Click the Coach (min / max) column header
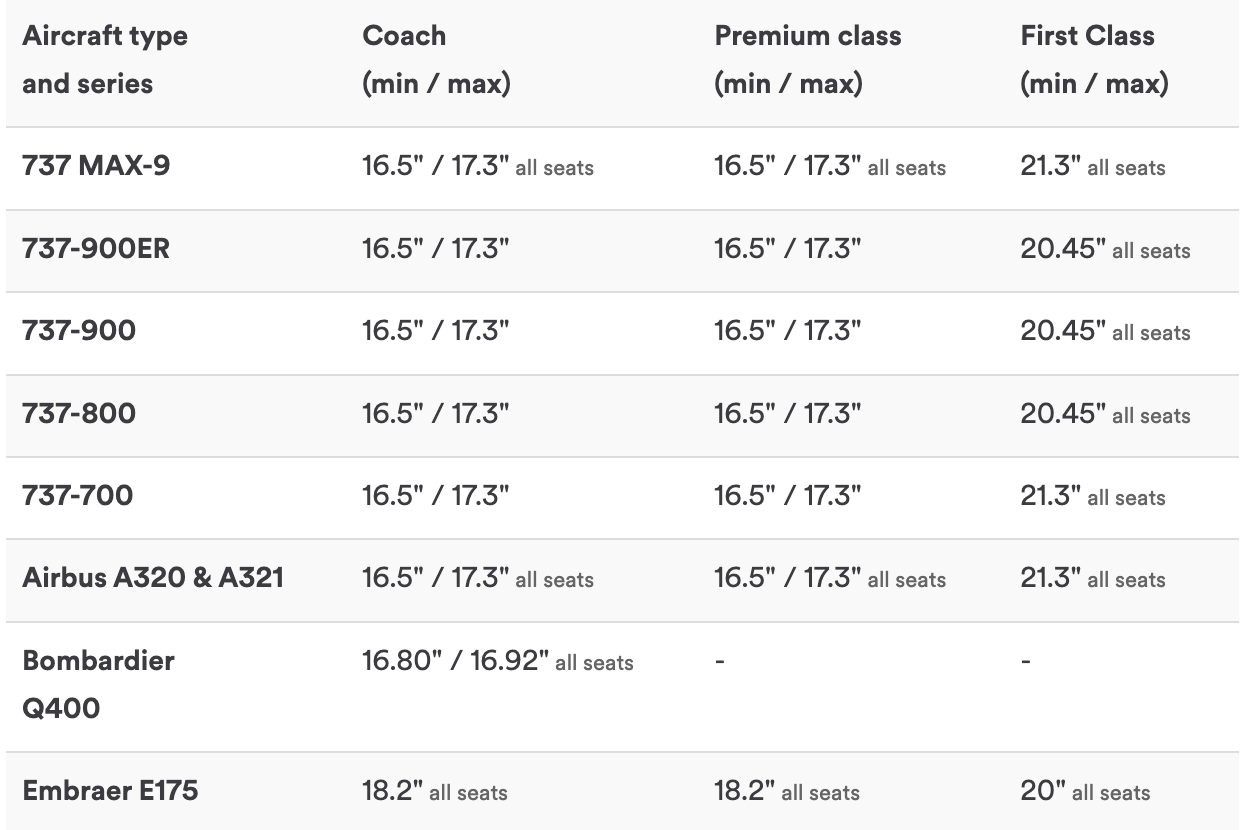1246x830 pixels. click(x=436, y=60)
